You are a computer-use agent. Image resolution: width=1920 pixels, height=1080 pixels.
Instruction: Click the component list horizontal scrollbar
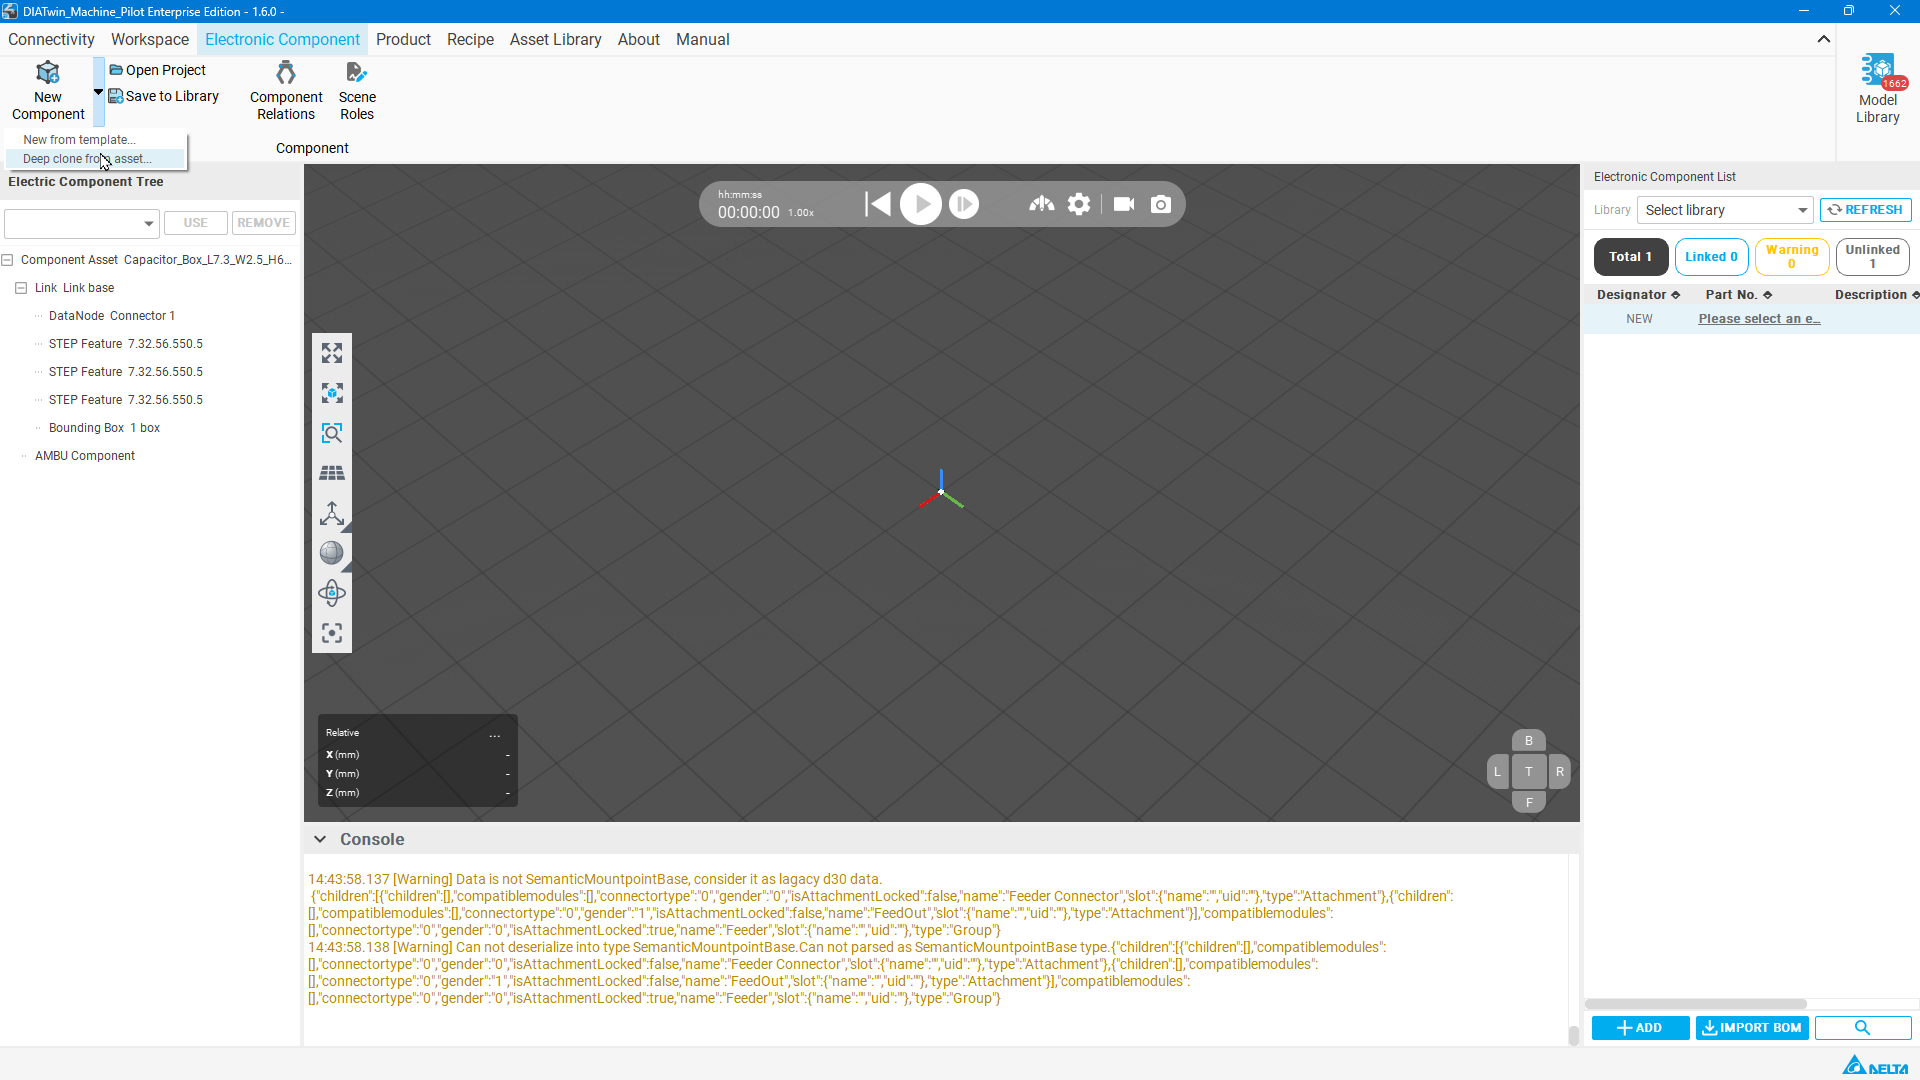[1696, 1004]
